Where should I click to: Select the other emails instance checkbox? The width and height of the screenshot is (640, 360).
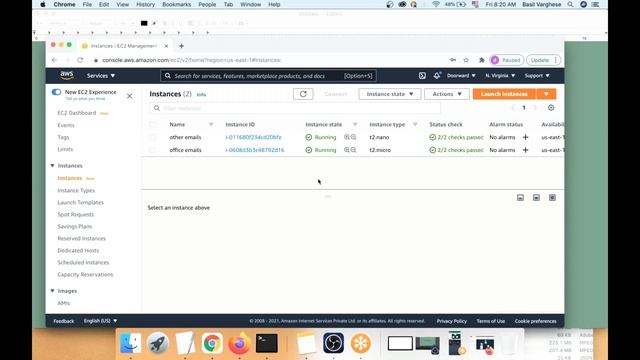click(153, 138)
